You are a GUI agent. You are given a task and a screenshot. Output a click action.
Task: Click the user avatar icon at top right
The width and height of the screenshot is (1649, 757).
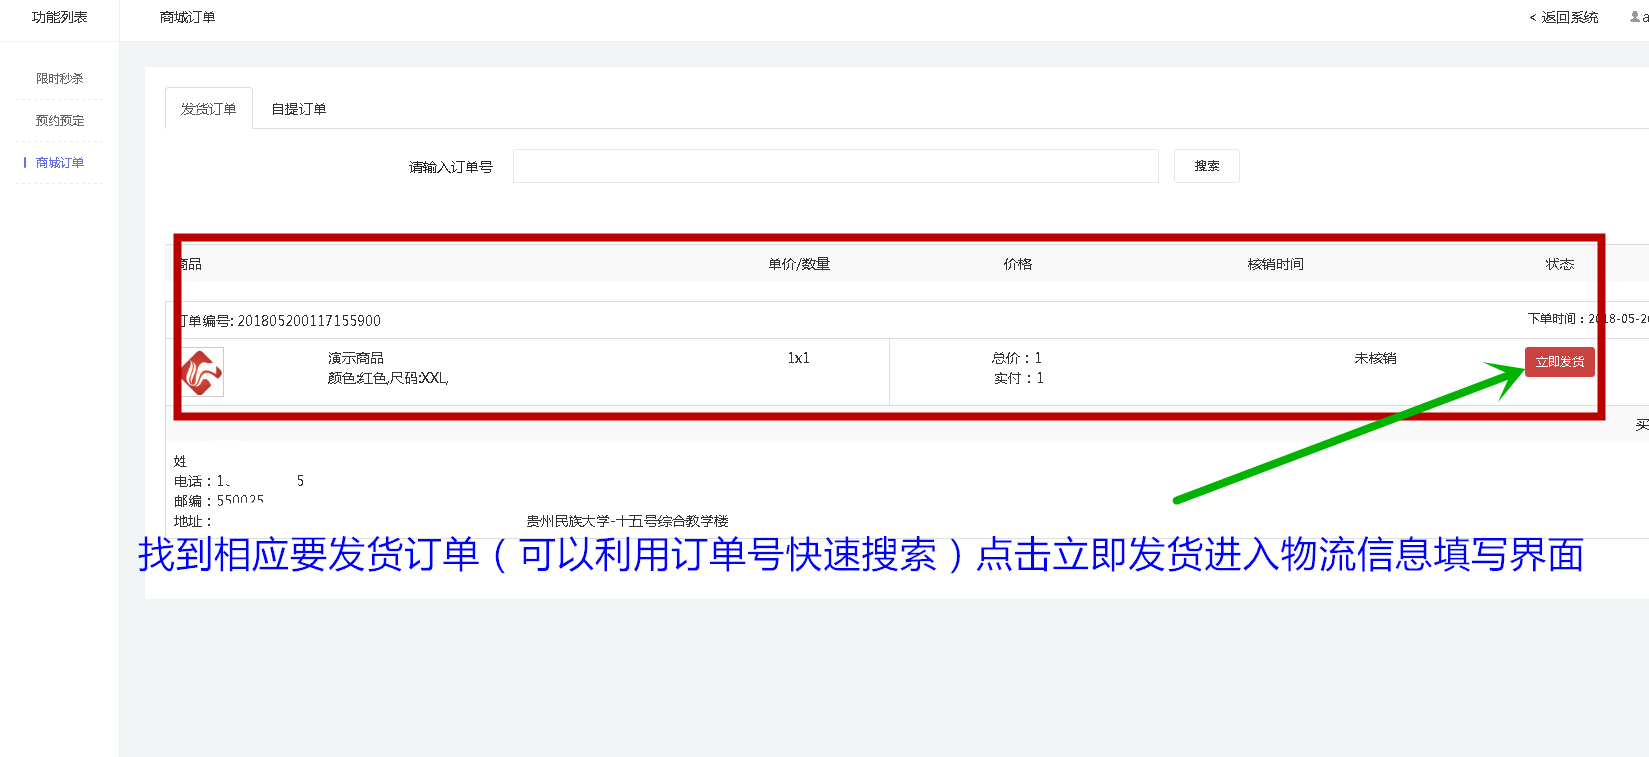(x=1635, y=17)
